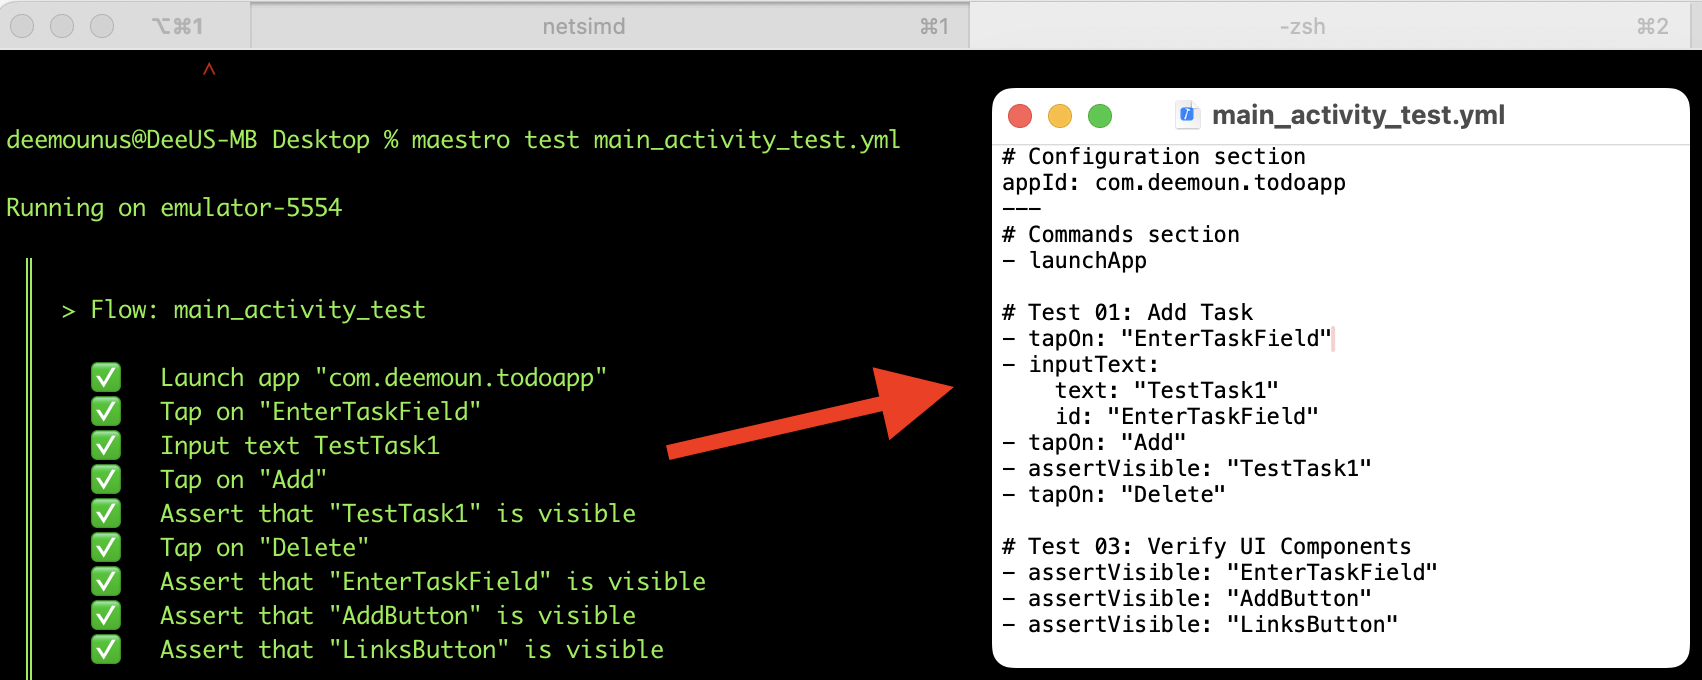
Task: Click the tapOn: "Delete" line in editor
Action: (x=1114, y=495)
